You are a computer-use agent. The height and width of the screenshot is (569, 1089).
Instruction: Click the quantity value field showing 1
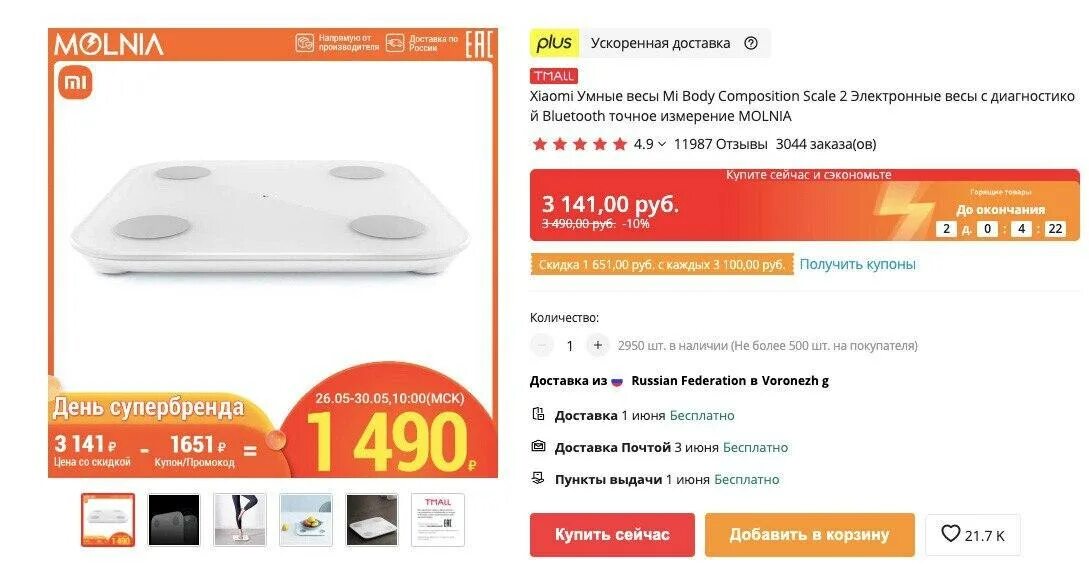point(570,346)
